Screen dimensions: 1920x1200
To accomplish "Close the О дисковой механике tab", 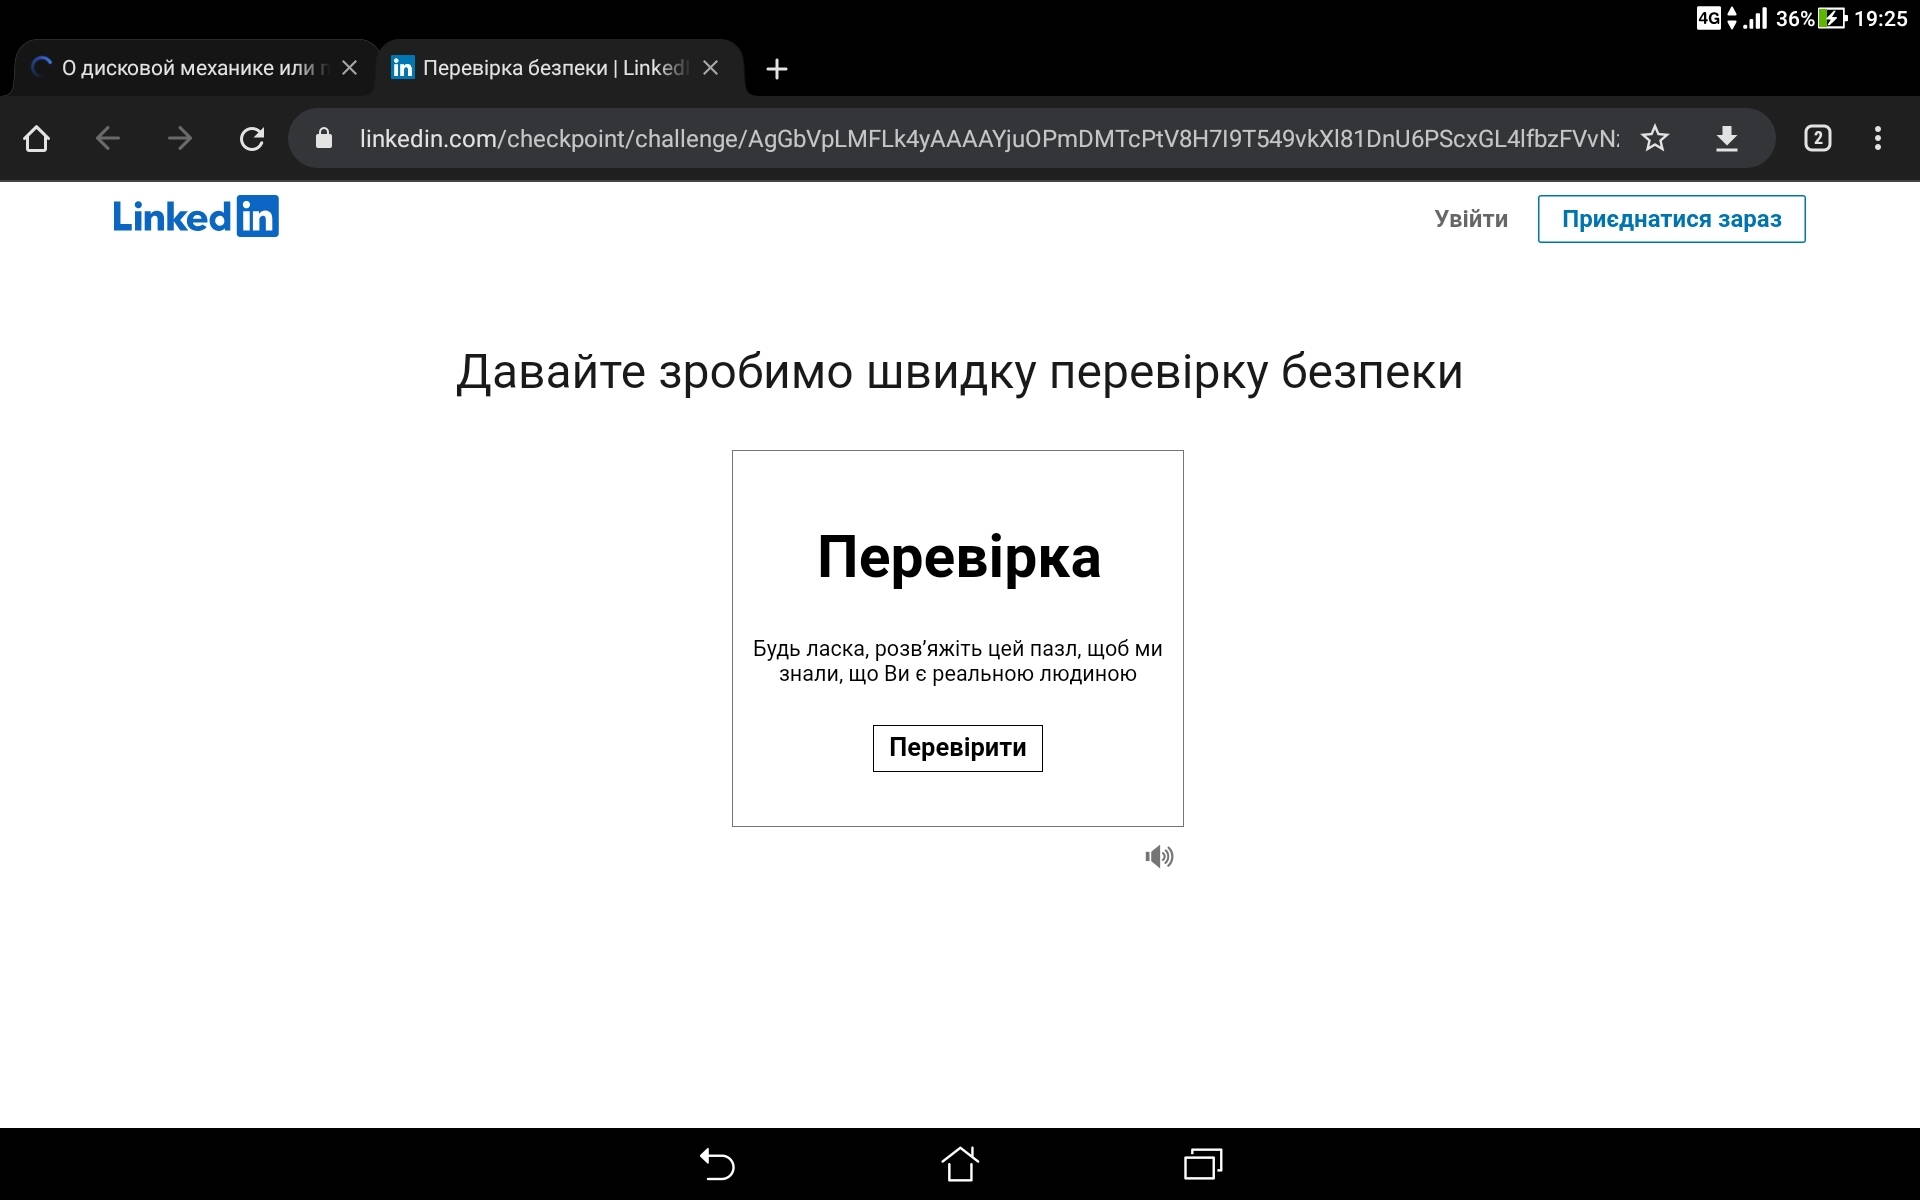I will coord(349,68).
